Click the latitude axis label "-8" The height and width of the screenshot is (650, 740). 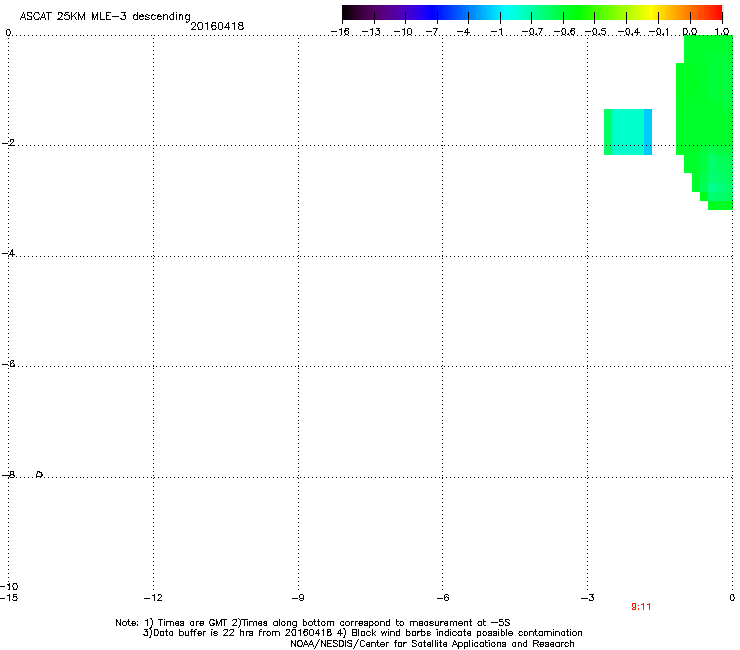[x=8, y=475]
